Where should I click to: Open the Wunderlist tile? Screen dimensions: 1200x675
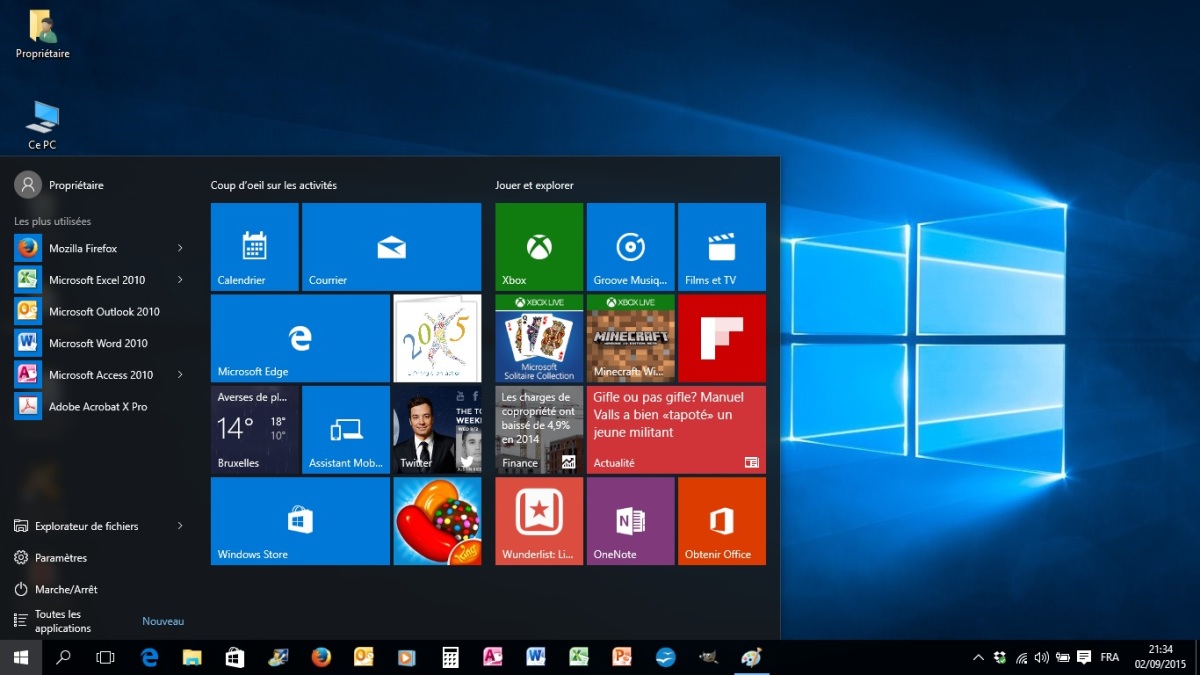pos(539,521)
